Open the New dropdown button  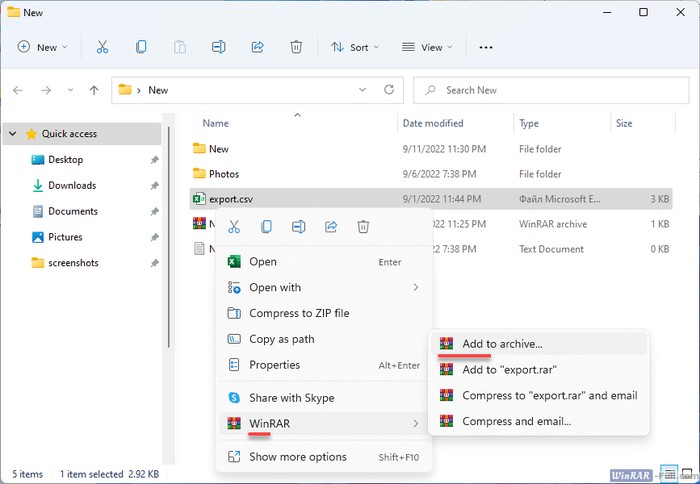(x=43, y=47)
